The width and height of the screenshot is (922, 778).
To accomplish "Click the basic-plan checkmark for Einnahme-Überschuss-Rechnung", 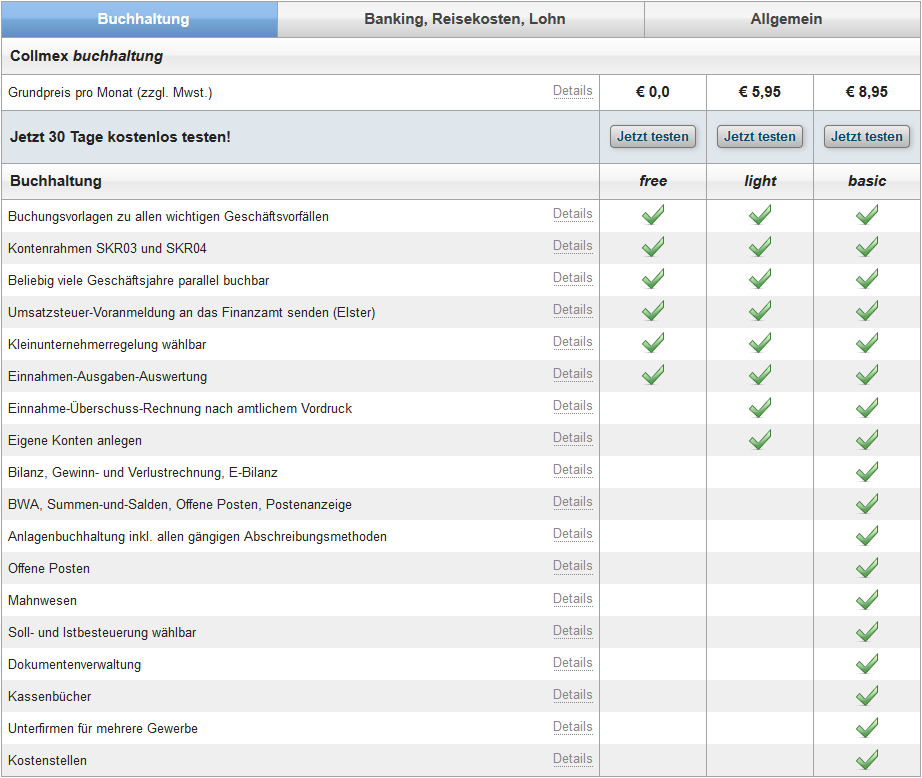I will coord(867,407).
